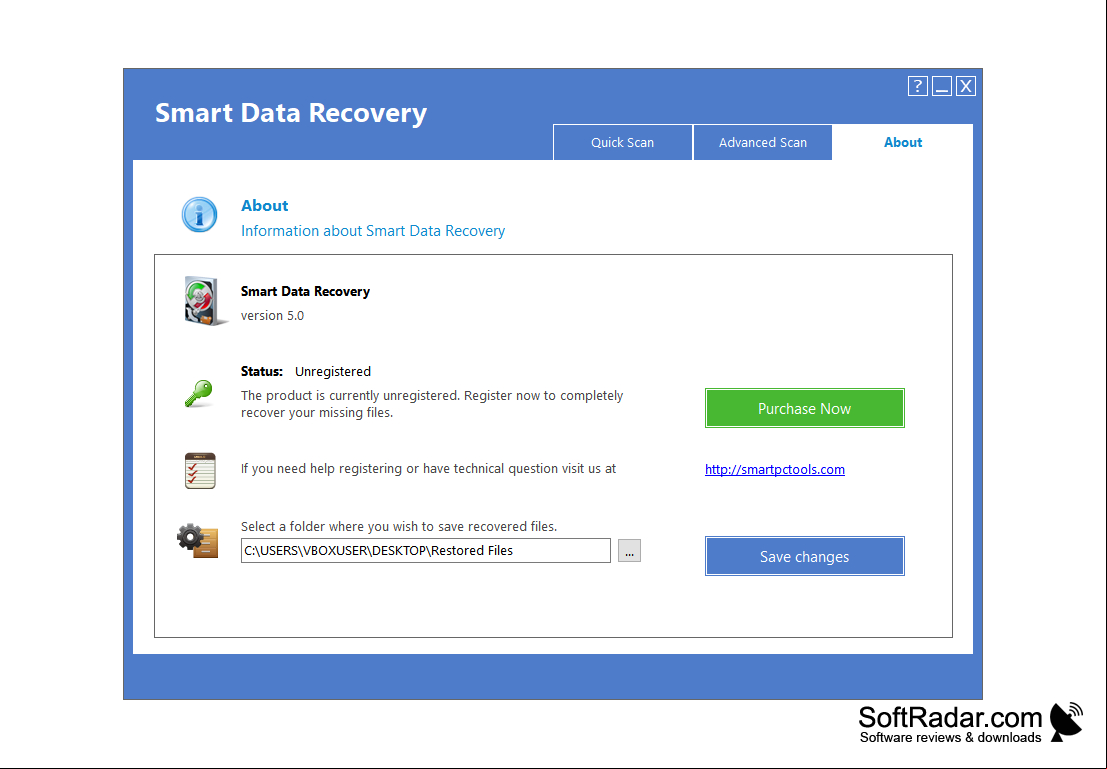
Task: Click the recovered files folder path field
Action: pos(426,551)
